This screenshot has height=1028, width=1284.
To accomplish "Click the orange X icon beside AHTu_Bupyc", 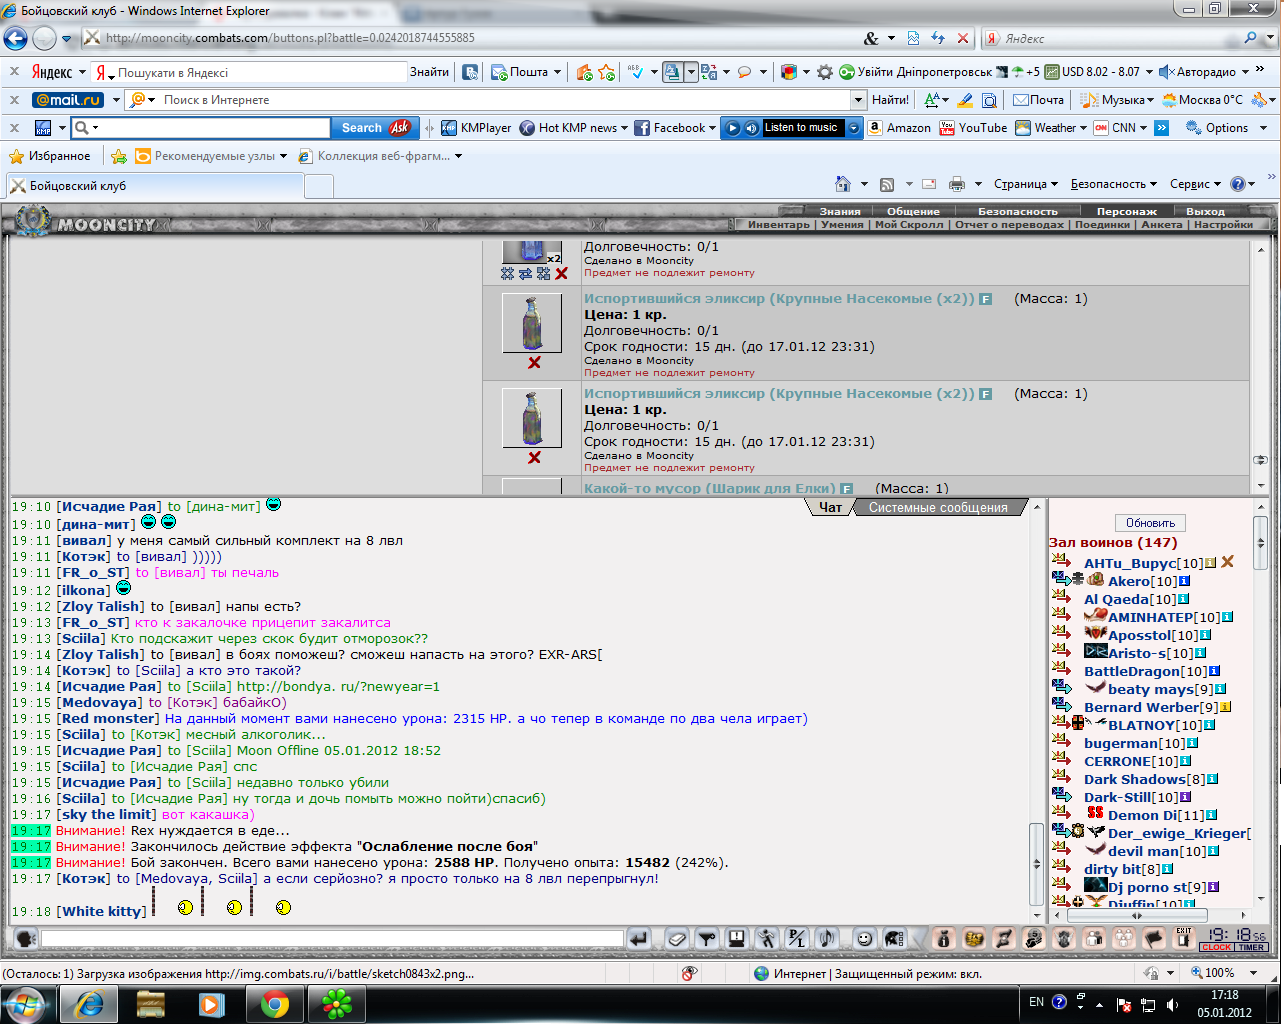I will (1227, 562).
